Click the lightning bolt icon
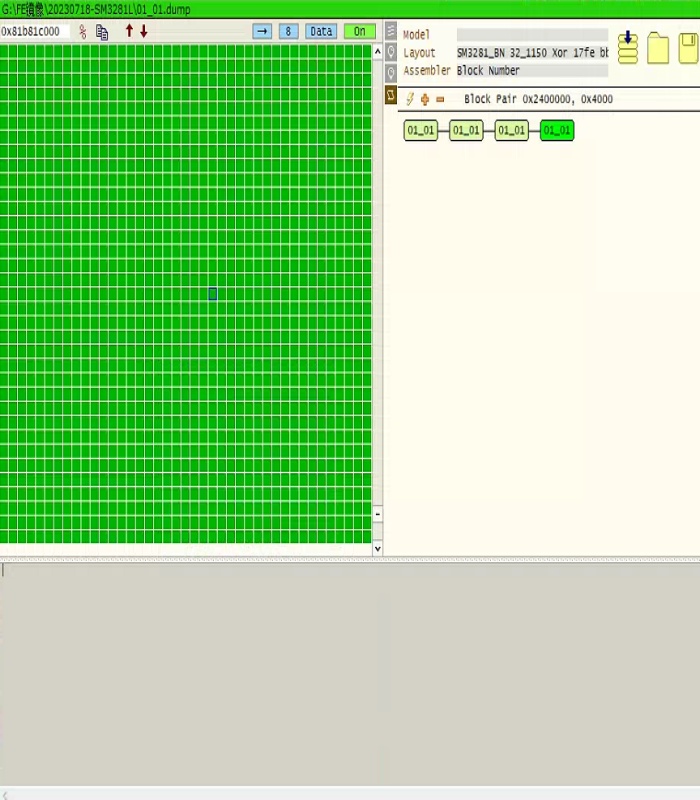This screenshot has width=700, height=800. [410, 99]
